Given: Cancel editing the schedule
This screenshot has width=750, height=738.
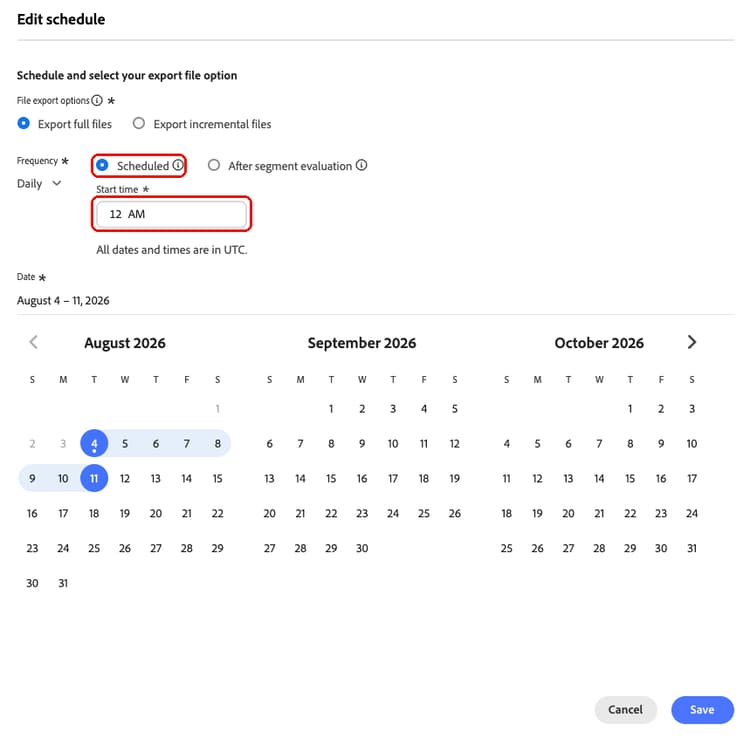Looking at the screenshot, I should (x=626, y=710).
